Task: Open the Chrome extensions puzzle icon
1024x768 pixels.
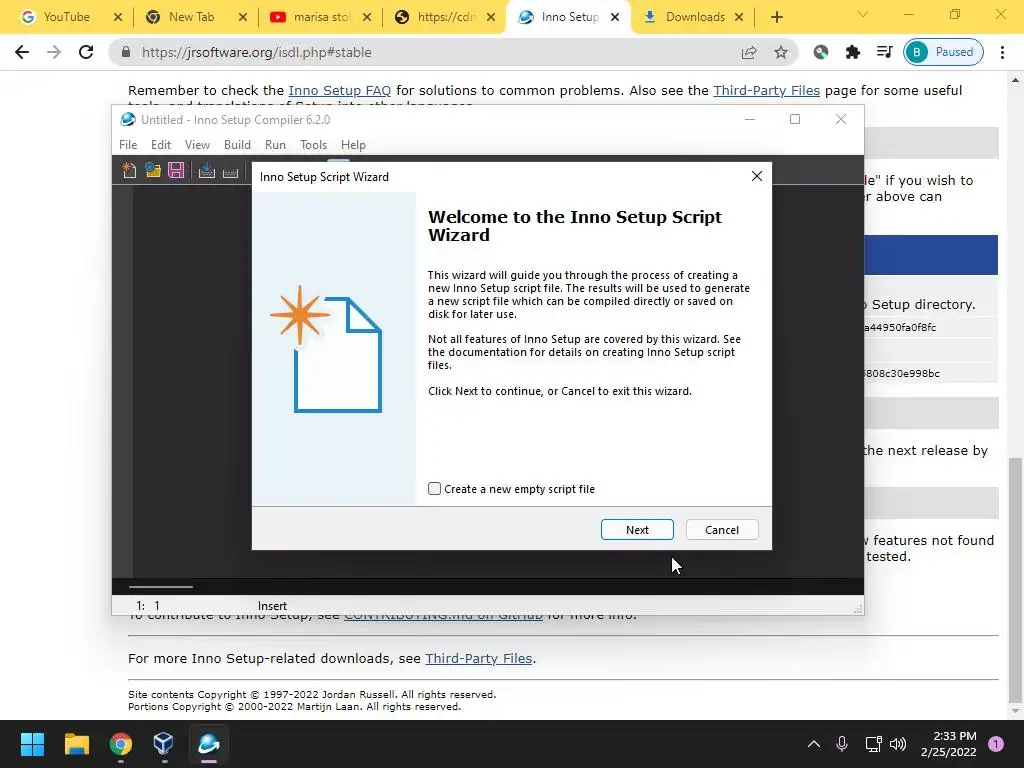Action: pos(852,52)
